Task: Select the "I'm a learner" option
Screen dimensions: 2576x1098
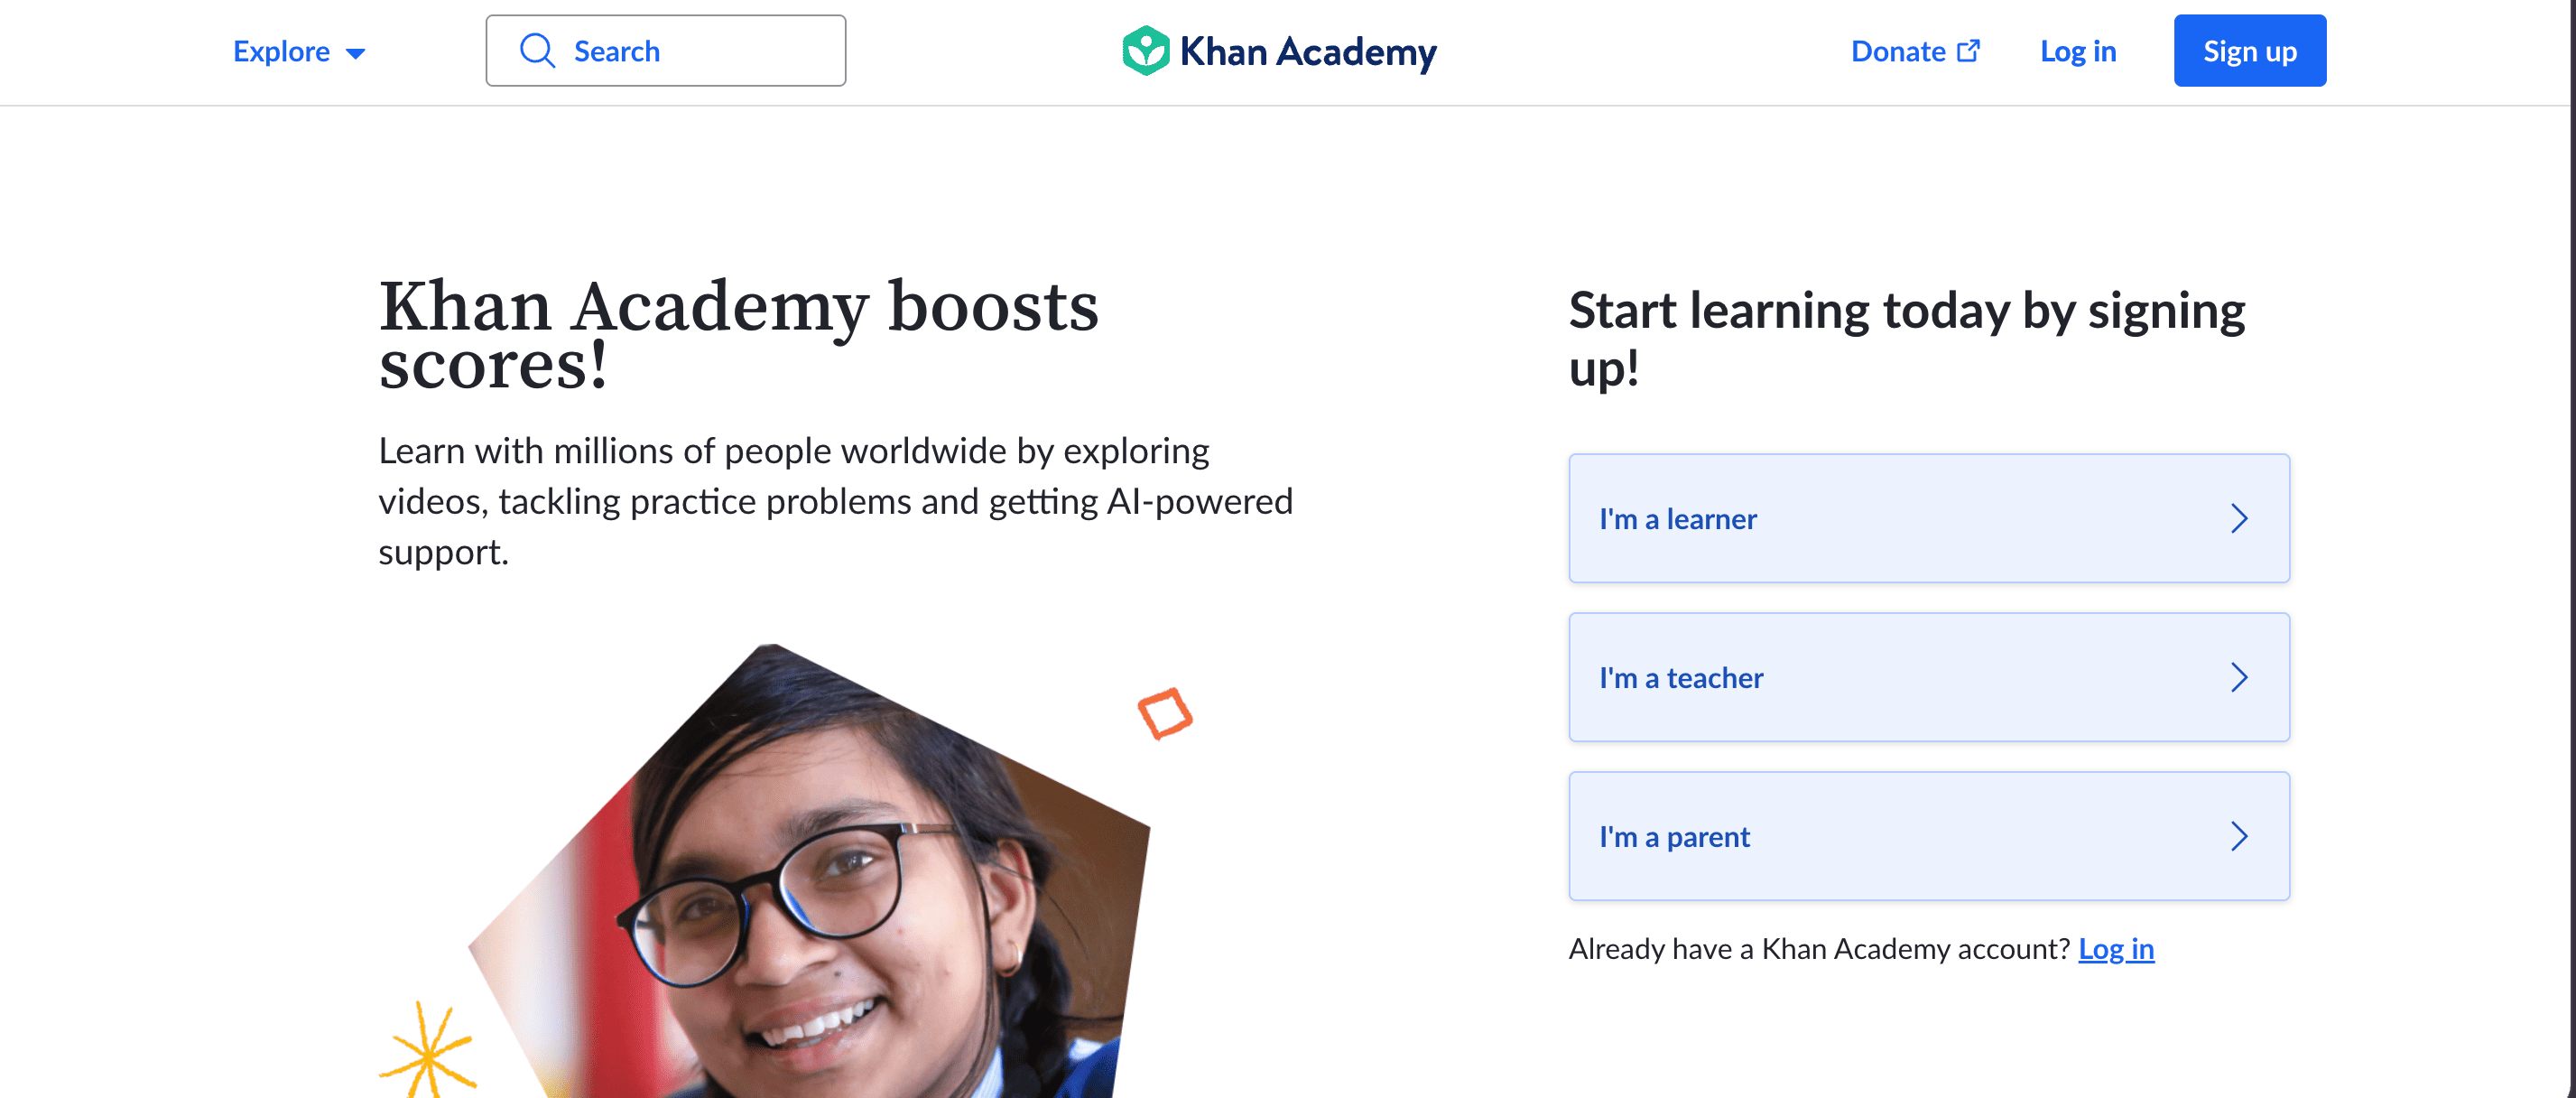Action: tap(1677, 519)
